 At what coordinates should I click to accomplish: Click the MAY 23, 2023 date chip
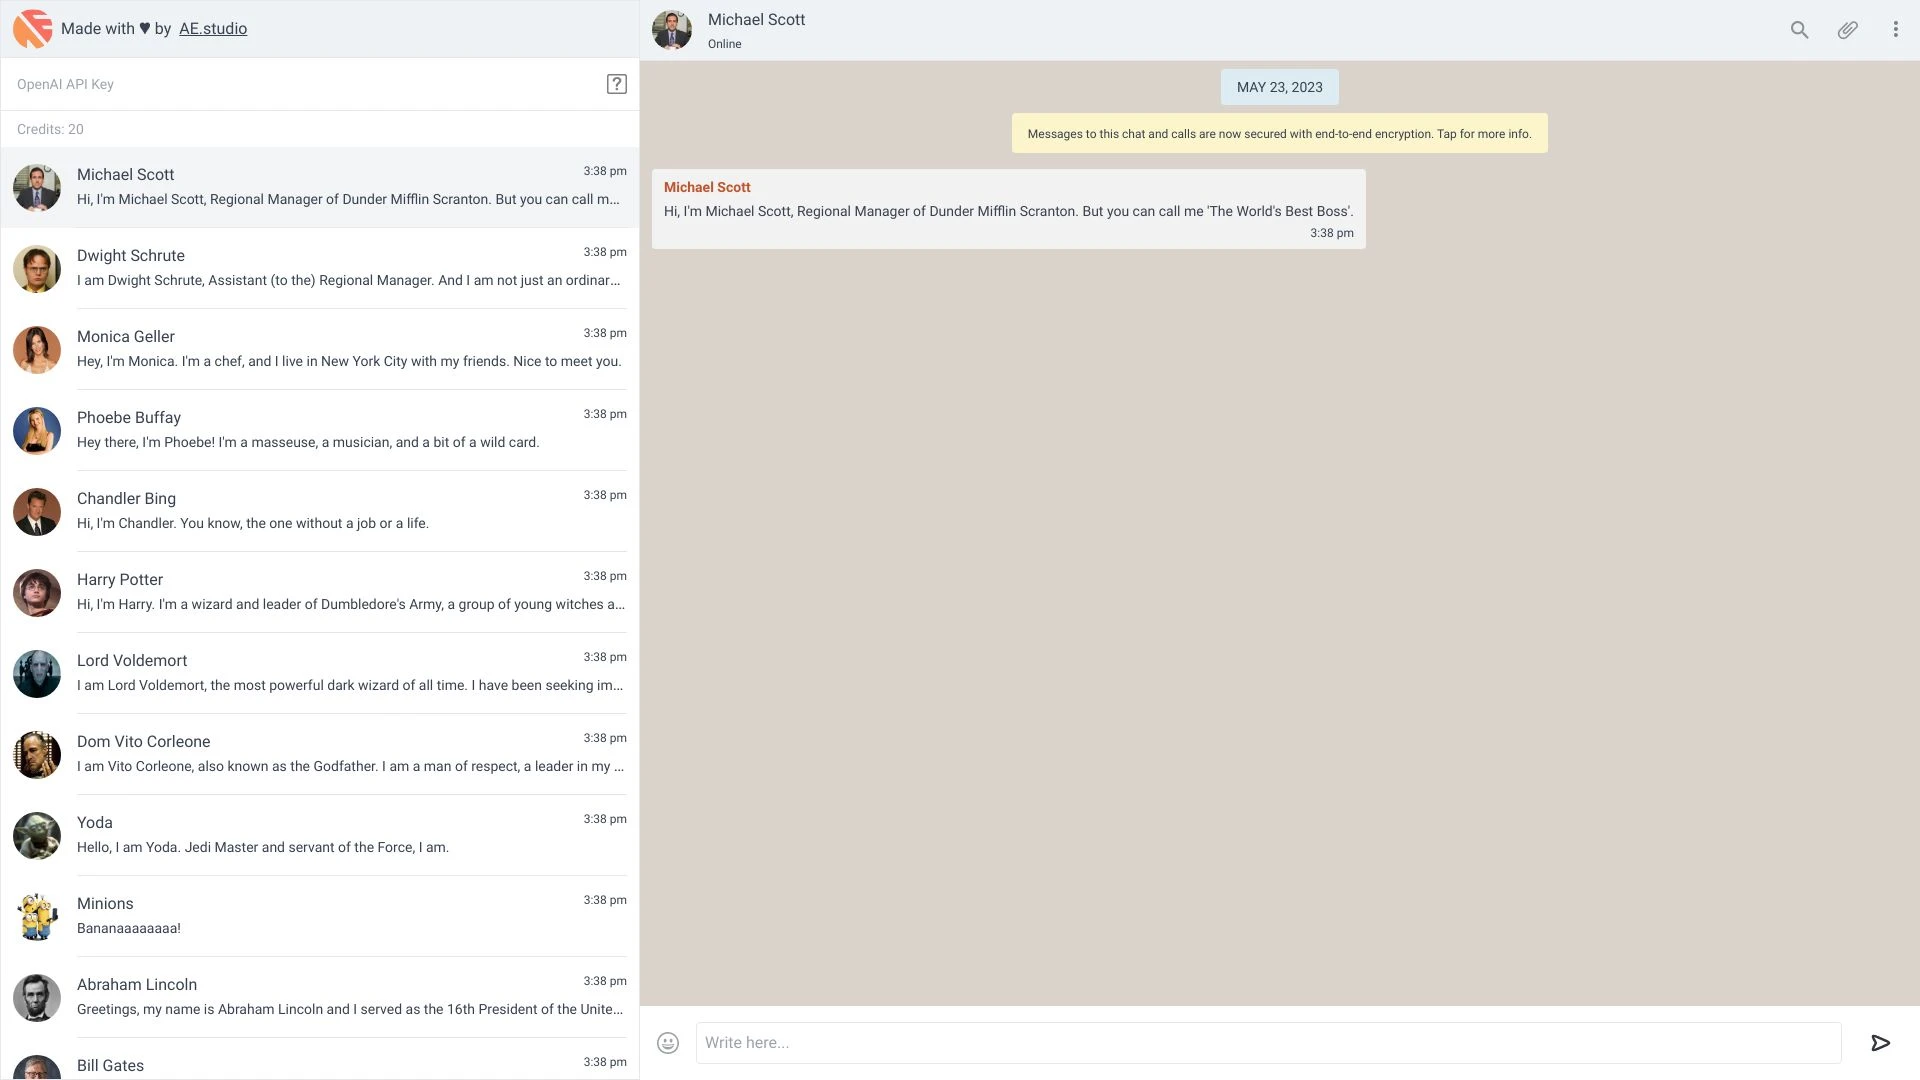(1279, 87)
